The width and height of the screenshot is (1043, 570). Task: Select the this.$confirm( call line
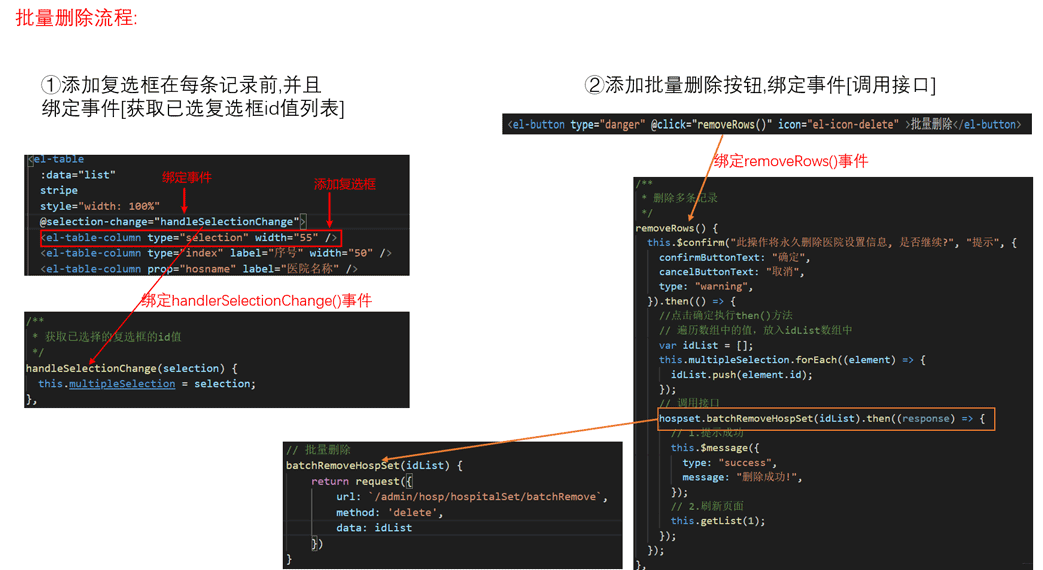(831, 243)
